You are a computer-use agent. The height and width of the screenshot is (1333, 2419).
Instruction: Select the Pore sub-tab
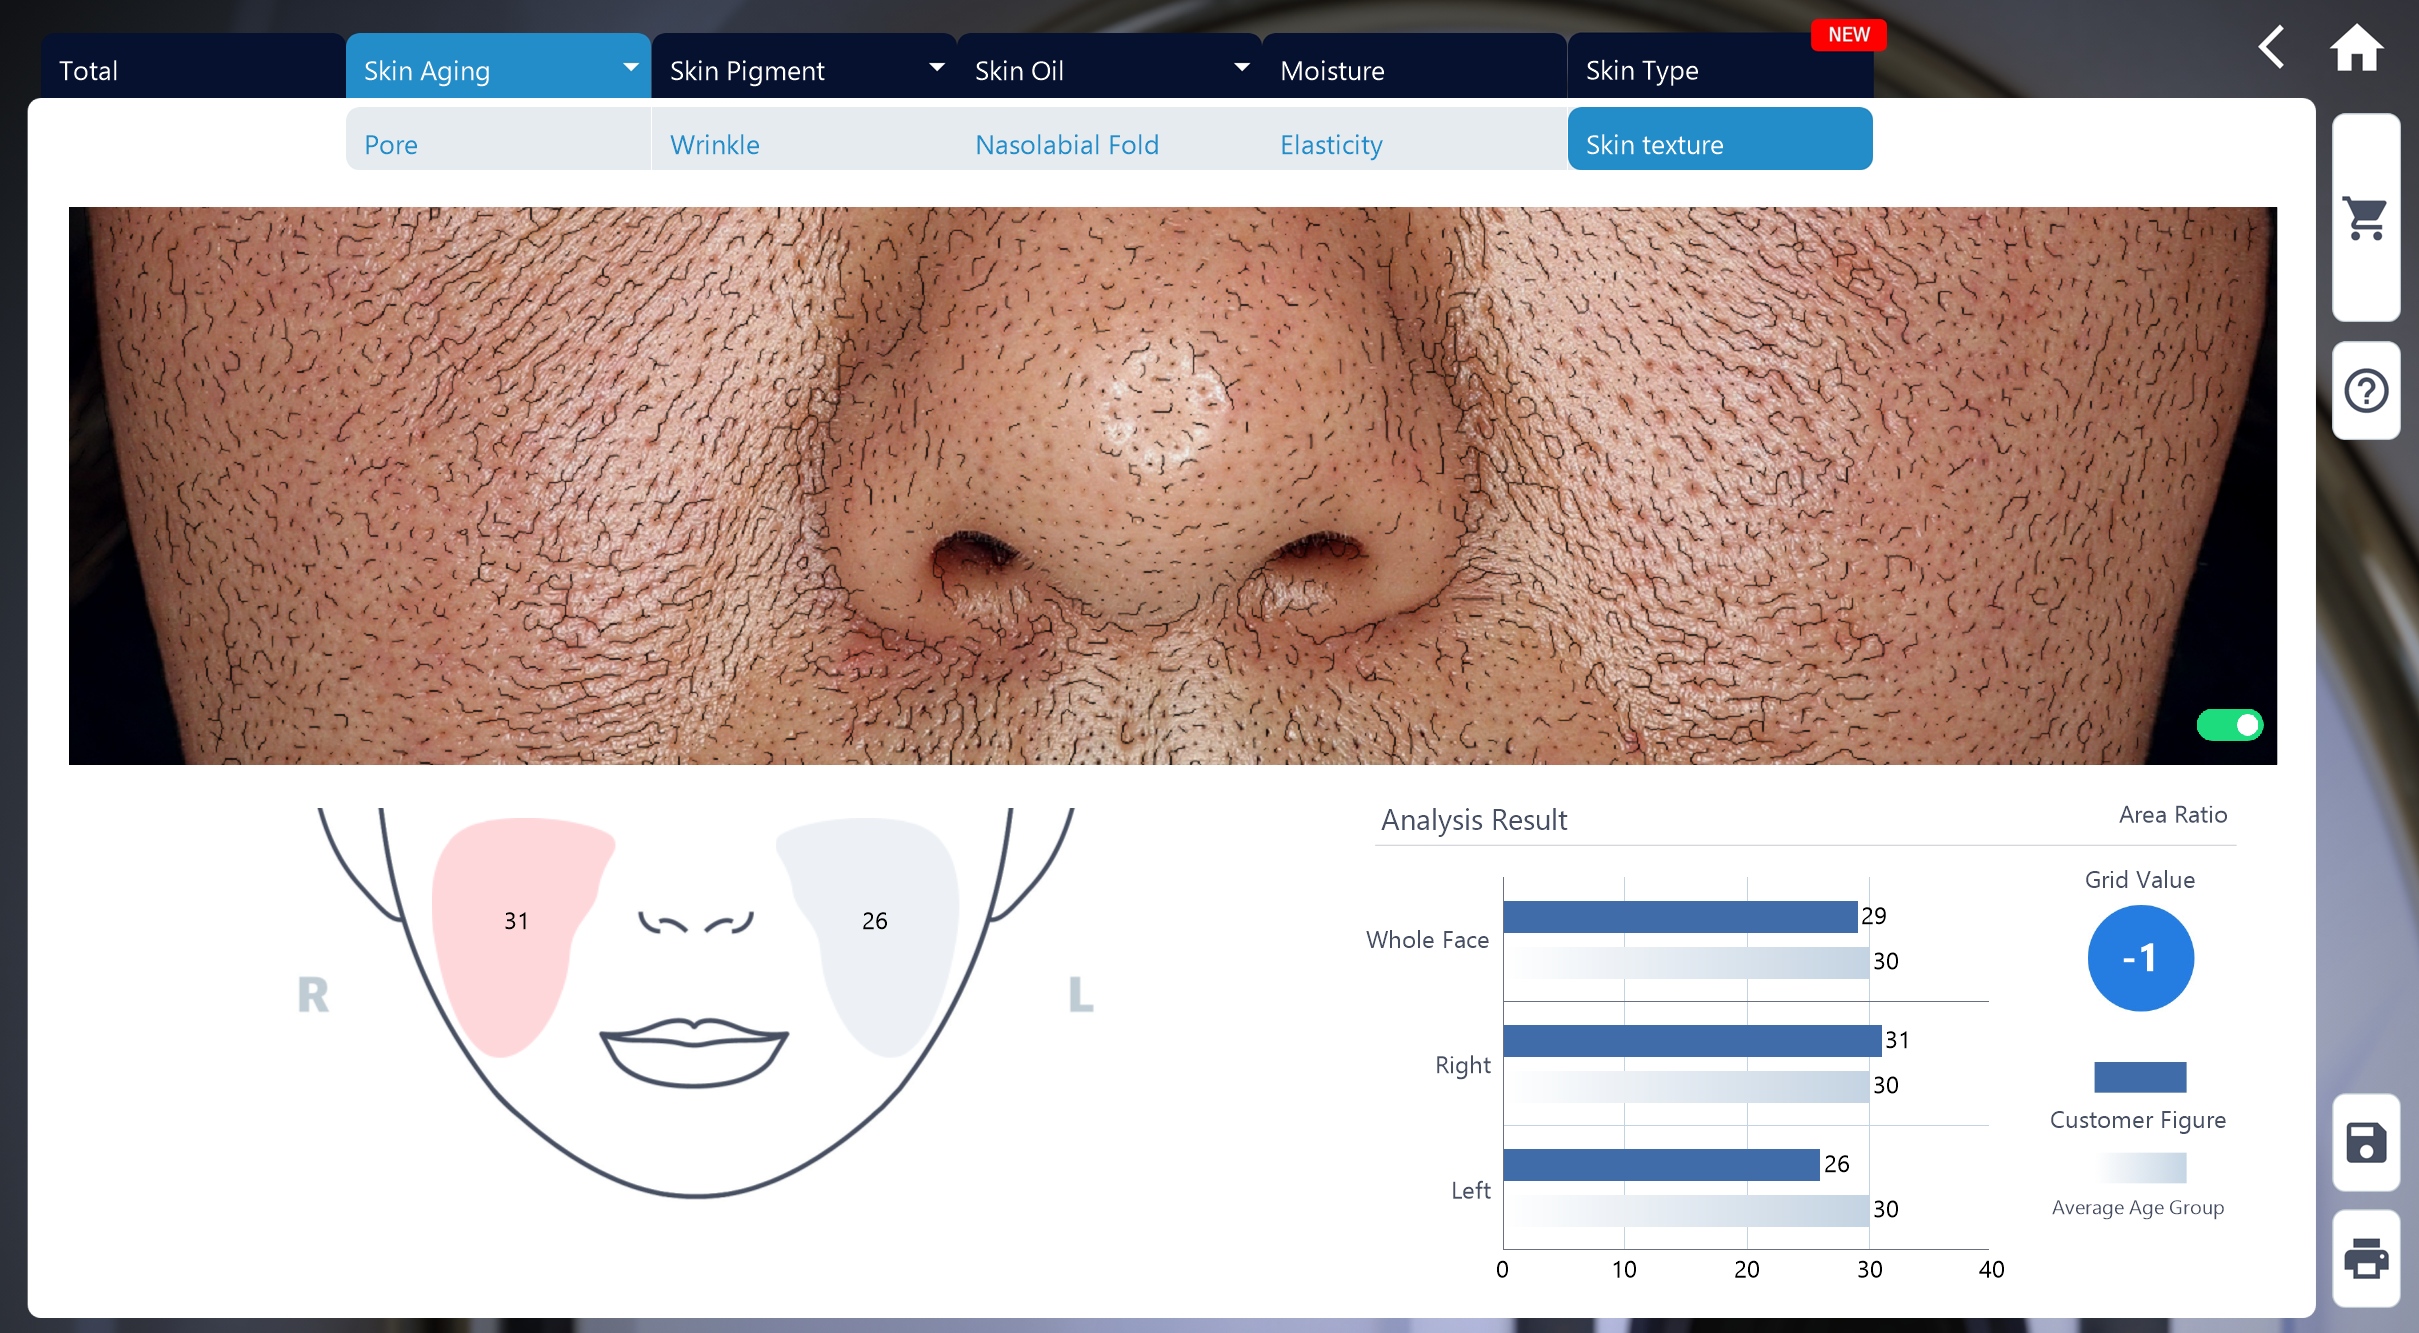click(498, 140)
